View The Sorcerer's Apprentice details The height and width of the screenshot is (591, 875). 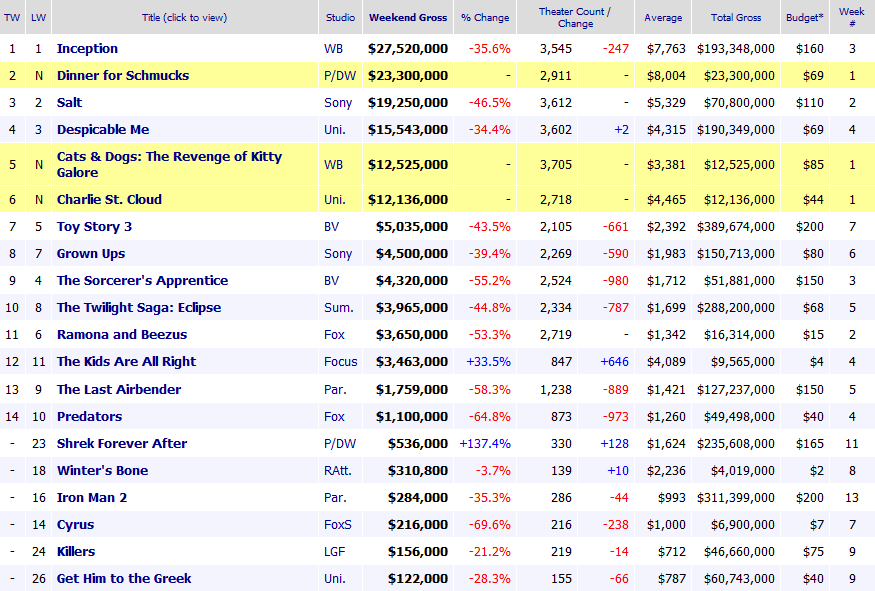[142, 281]
